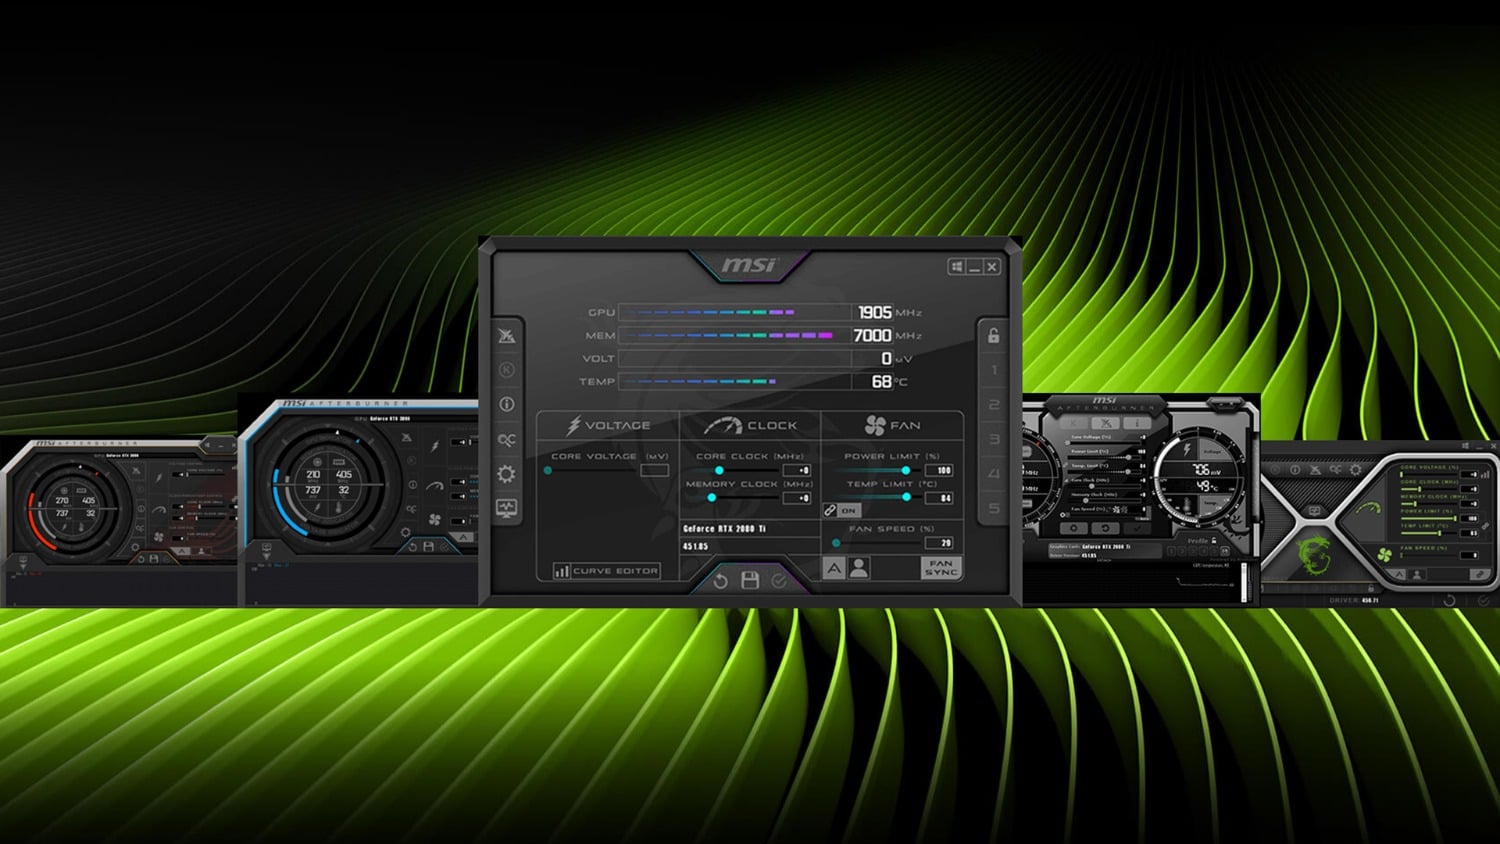Click the Windows startup icon in the center window title bar
1500x844 pixels.
957,266
